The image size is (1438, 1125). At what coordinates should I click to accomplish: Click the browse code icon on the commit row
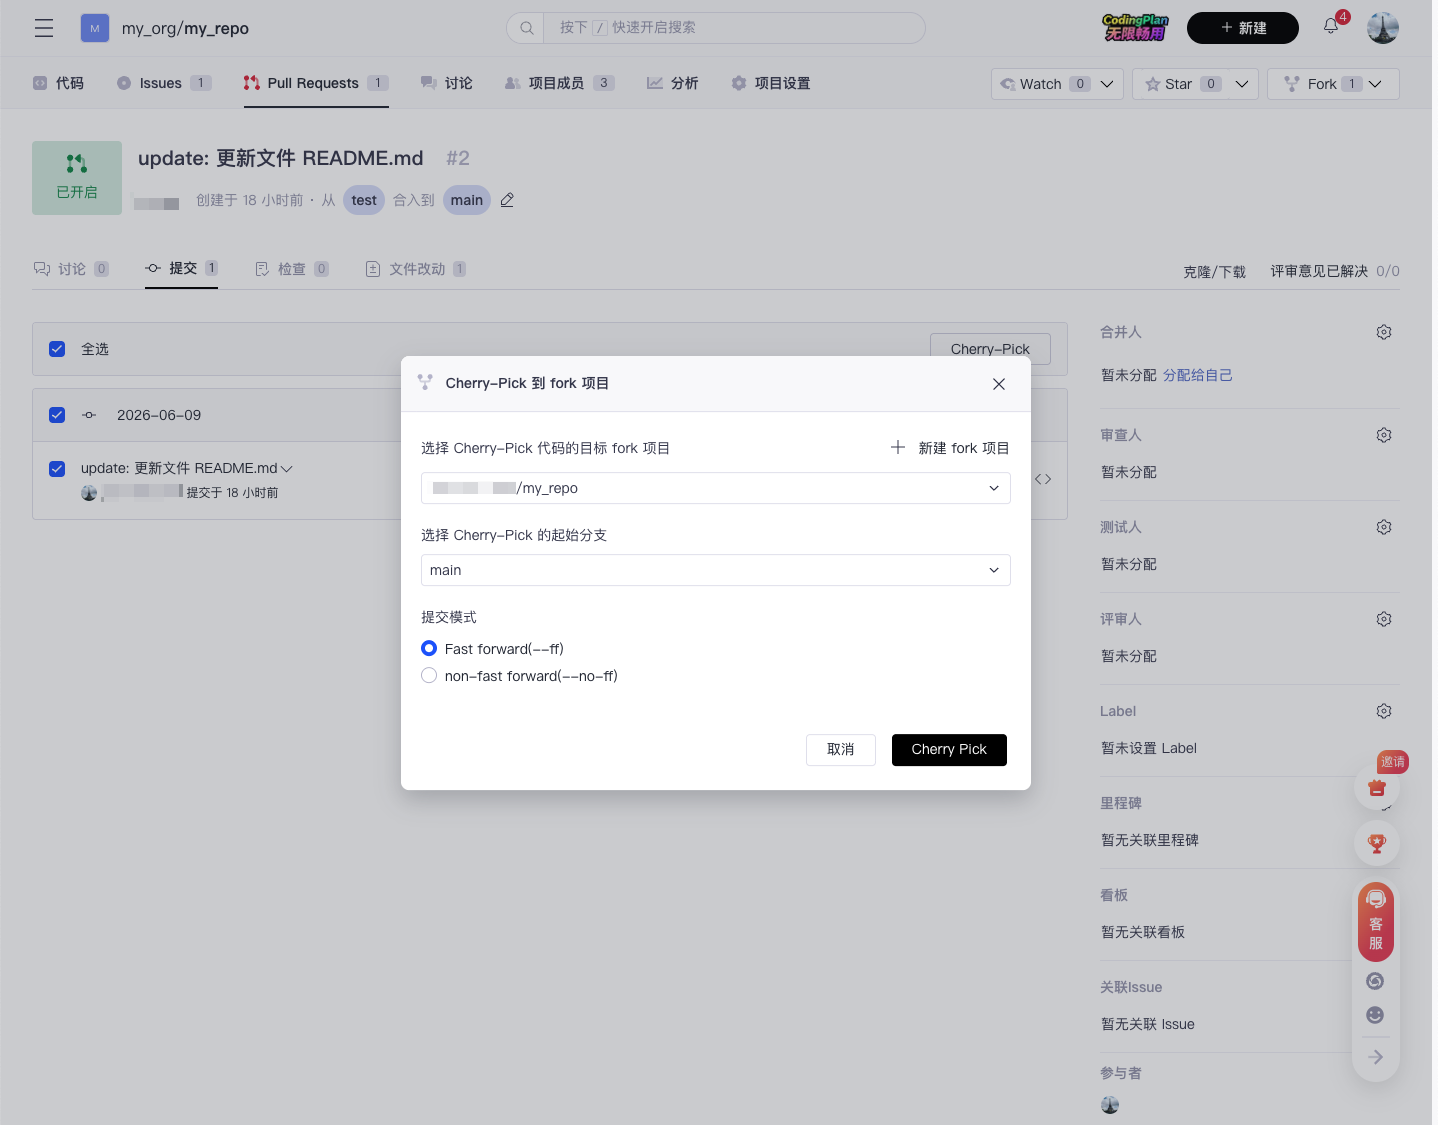tap(1043, 479)
